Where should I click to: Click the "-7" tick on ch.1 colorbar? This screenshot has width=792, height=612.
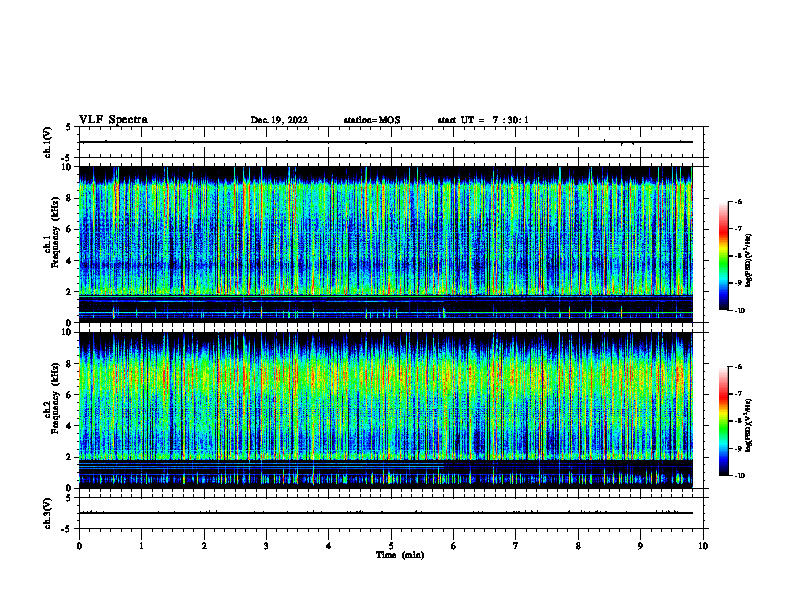[x=738, y=229]
